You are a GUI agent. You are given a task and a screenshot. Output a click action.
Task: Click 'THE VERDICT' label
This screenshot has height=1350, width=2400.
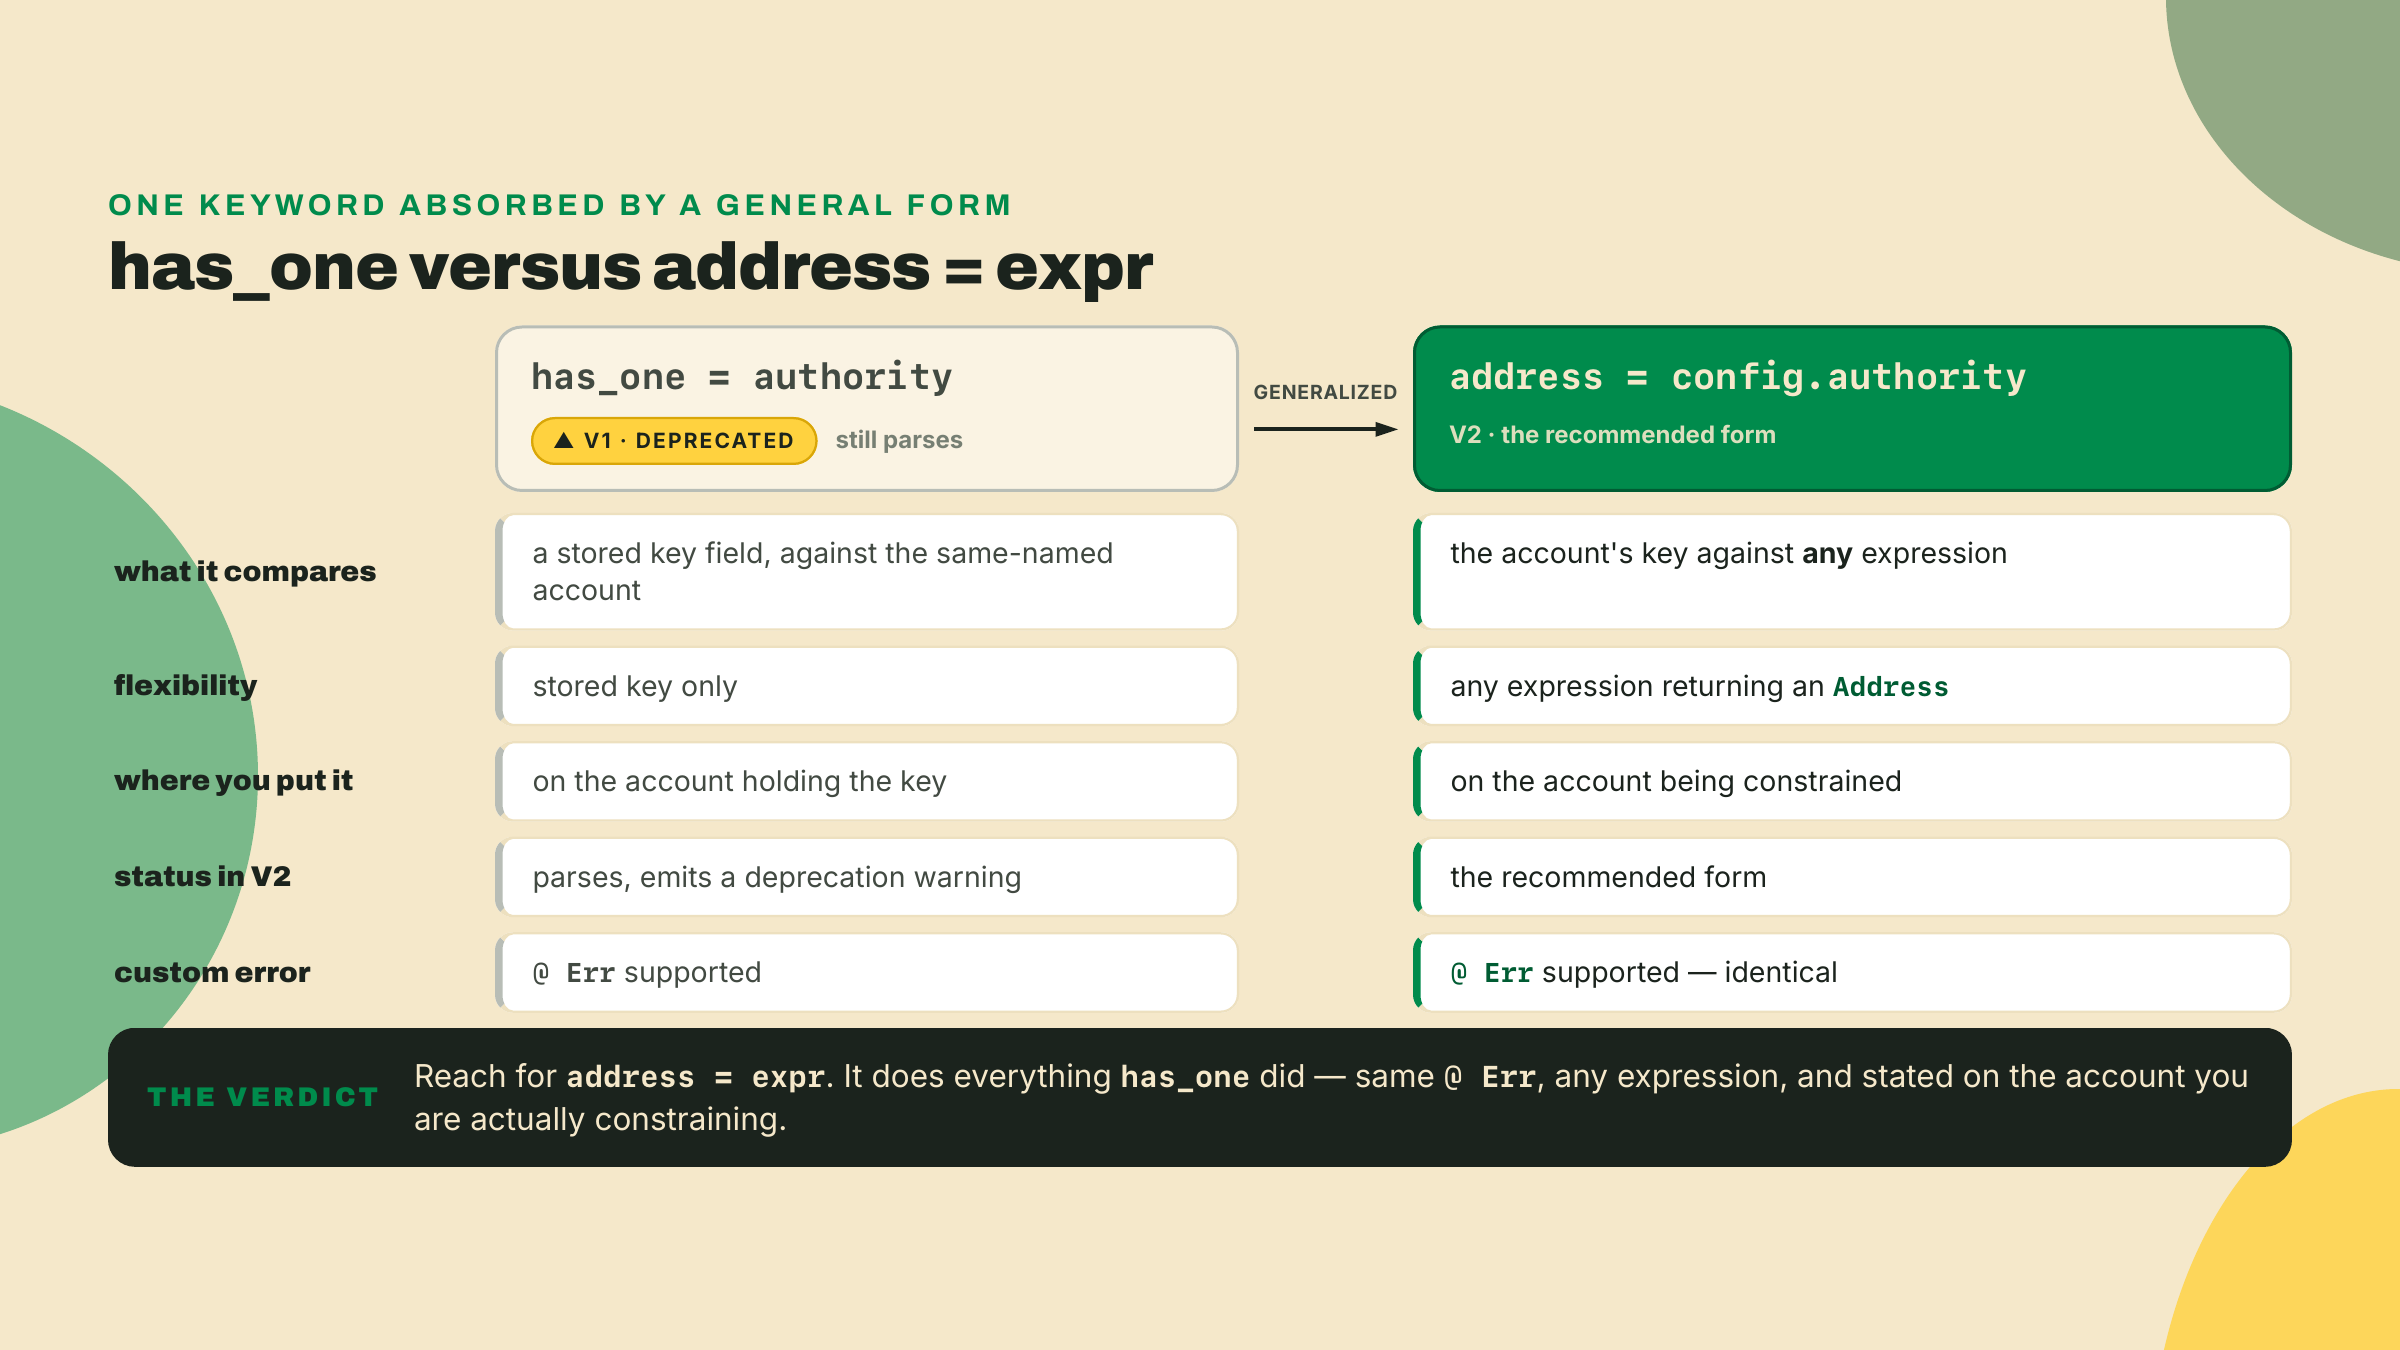(x=263, y=1097)
